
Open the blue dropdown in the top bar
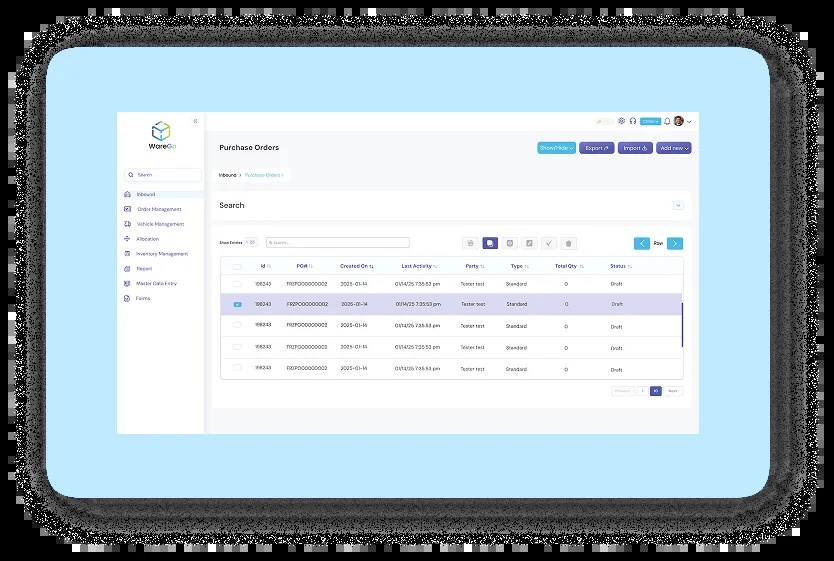(650, 121)
